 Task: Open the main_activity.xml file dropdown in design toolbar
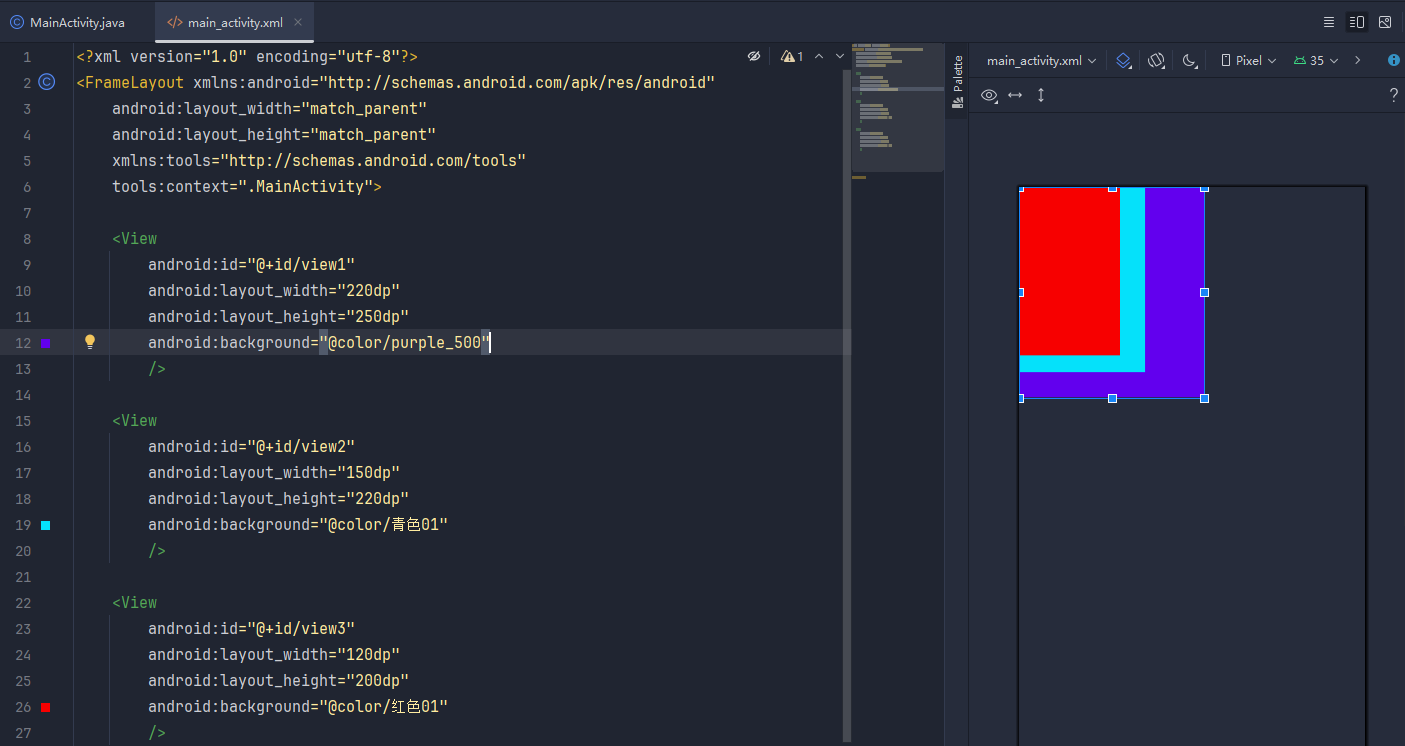tap(1041, 60)
